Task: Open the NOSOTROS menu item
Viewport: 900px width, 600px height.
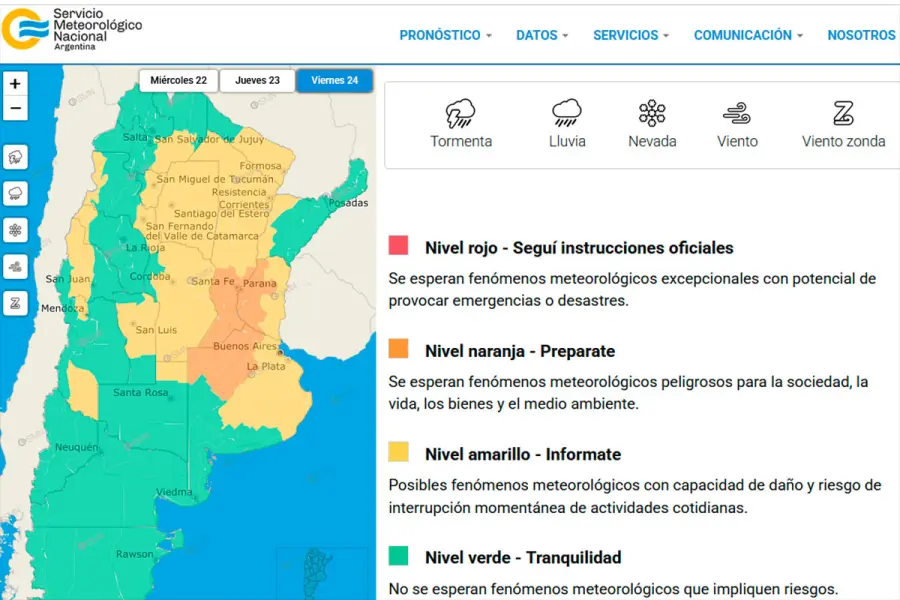Action: 861,35
